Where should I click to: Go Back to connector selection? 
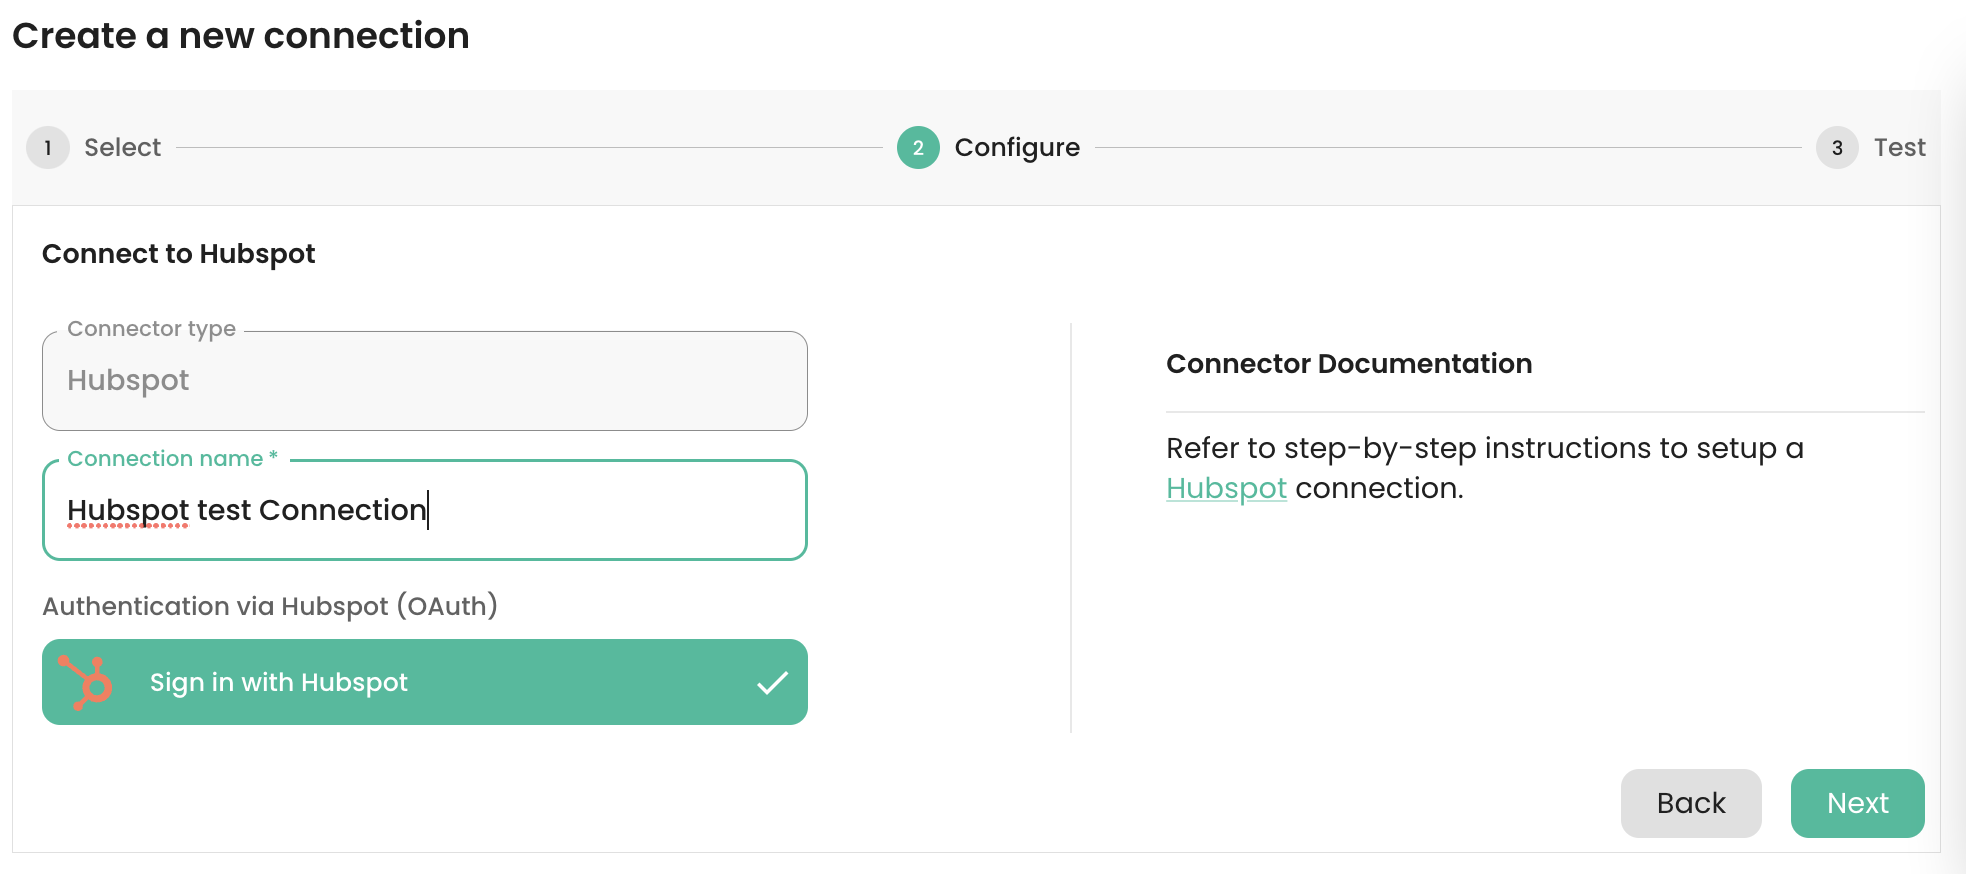click(x=1691, y=803)
